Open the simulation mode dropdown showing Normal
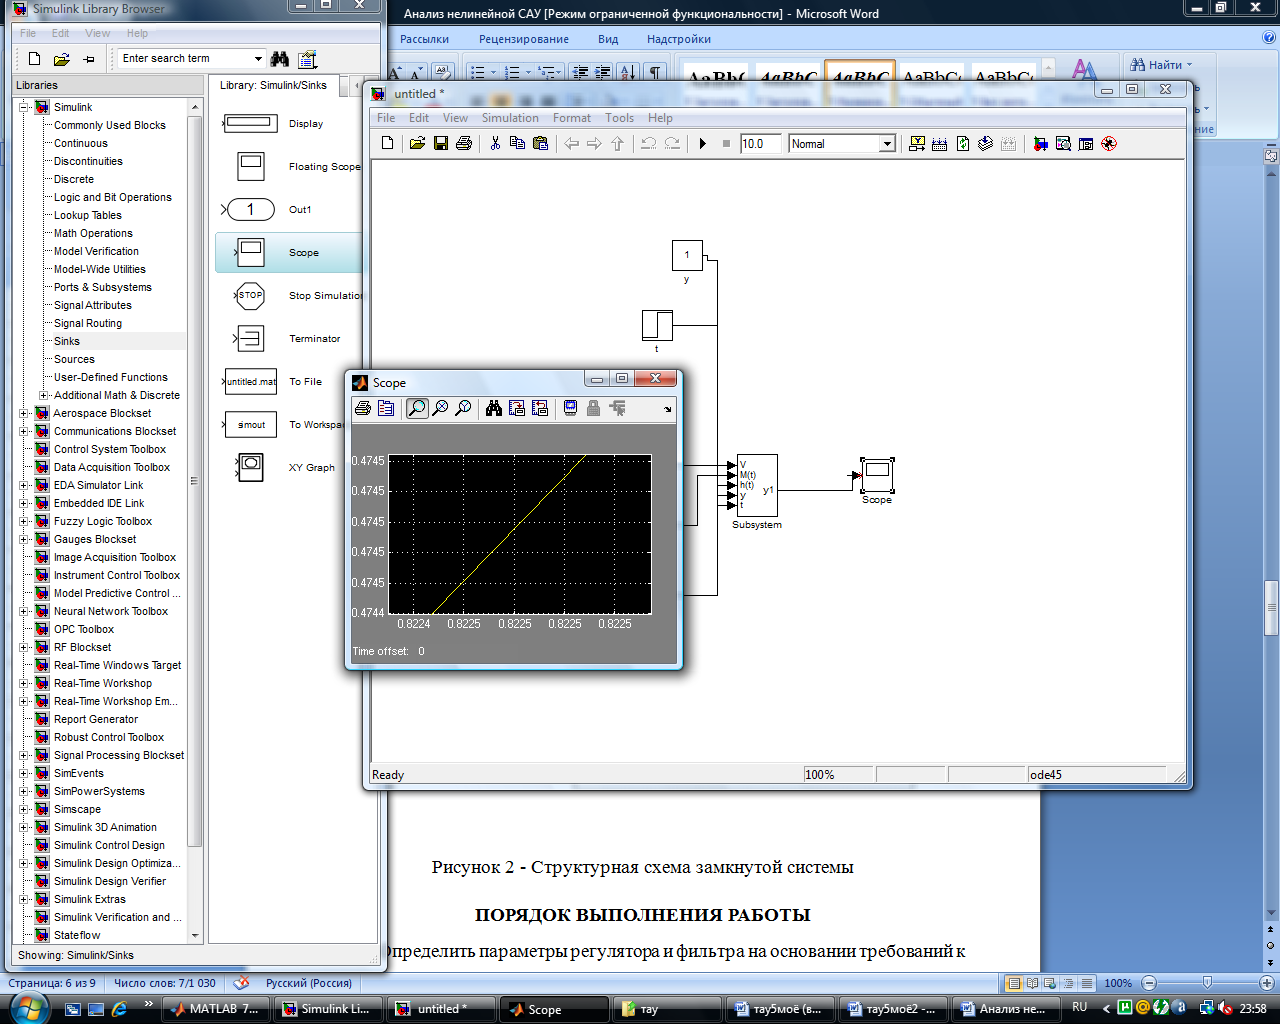 pos(886,144)
